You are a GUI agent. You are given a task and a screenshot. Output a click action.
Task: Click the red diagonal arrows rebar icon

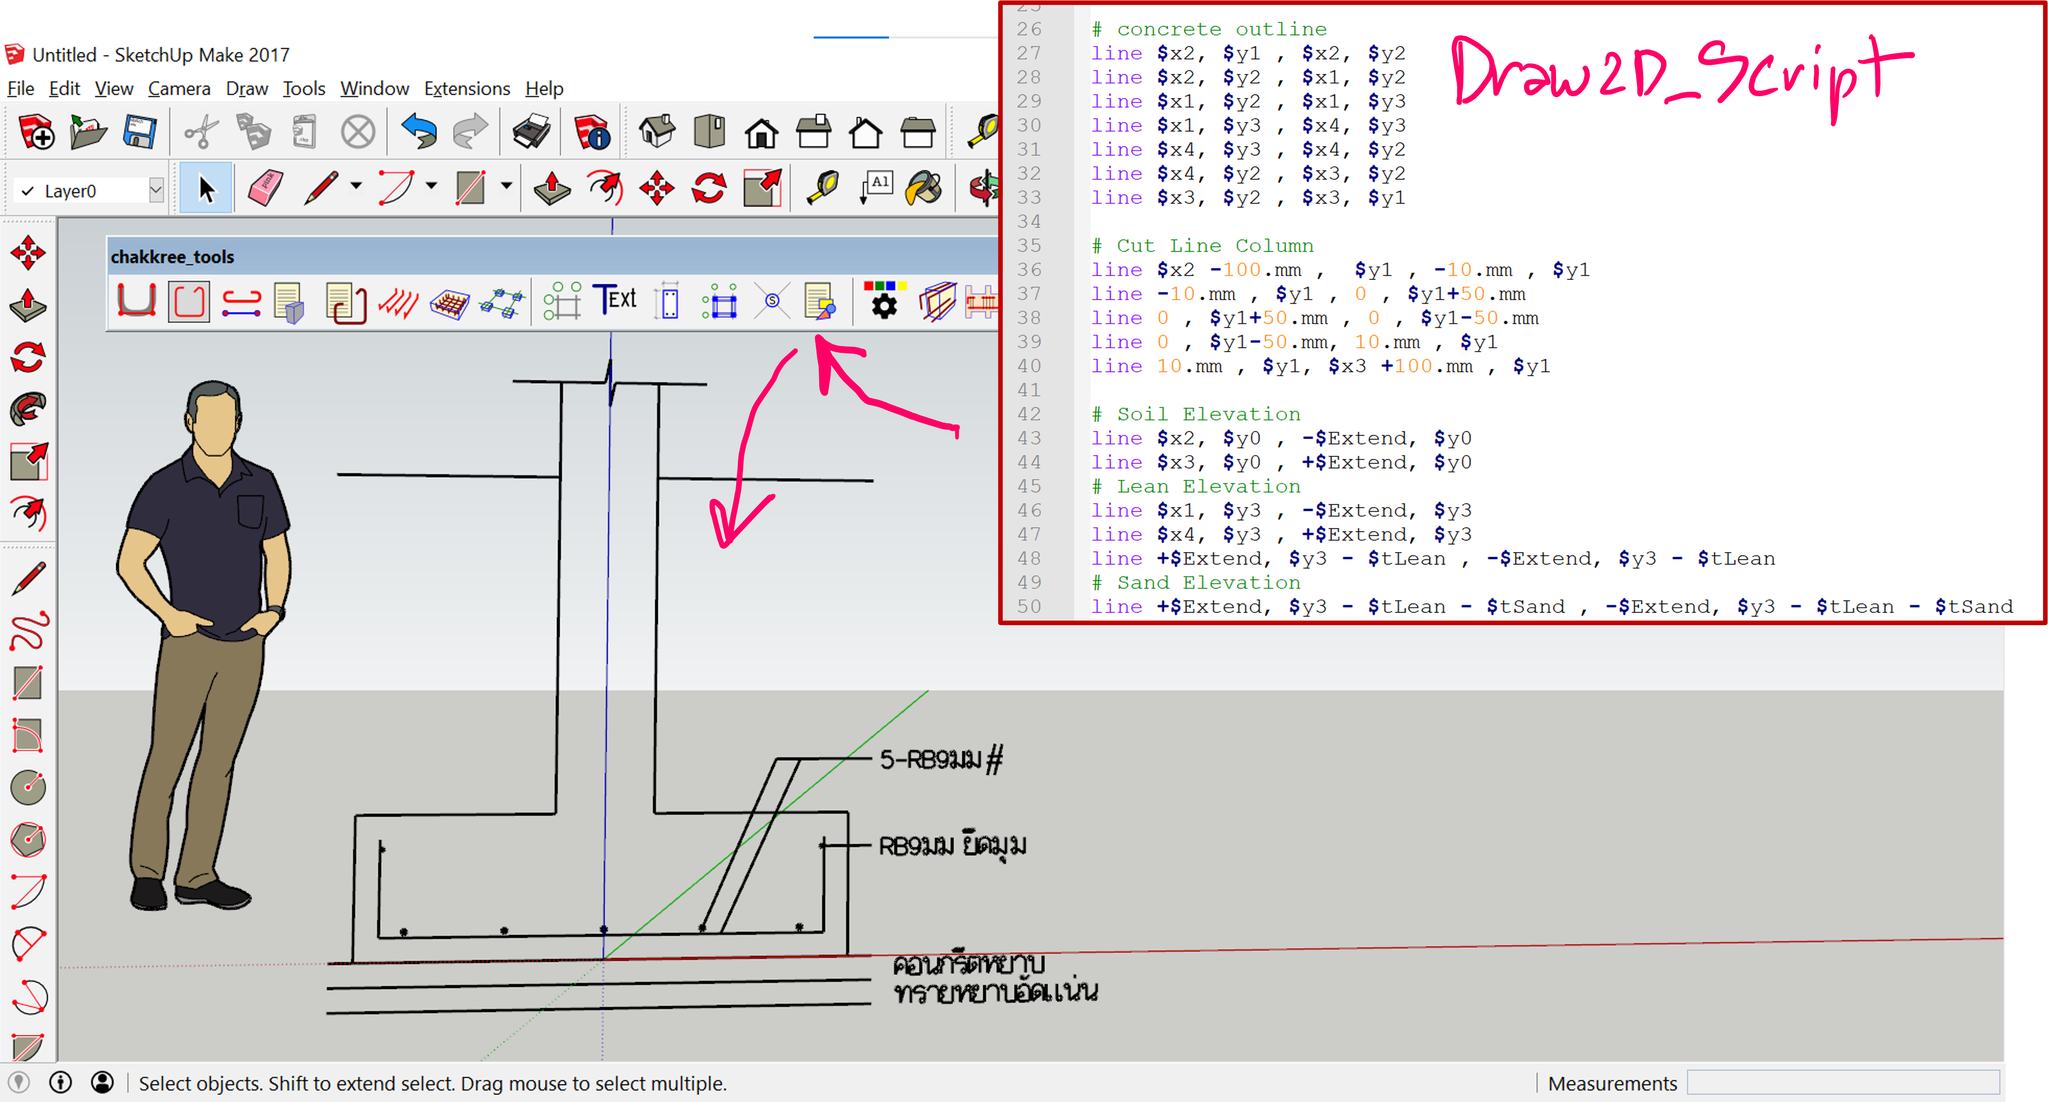pos(398,302)
